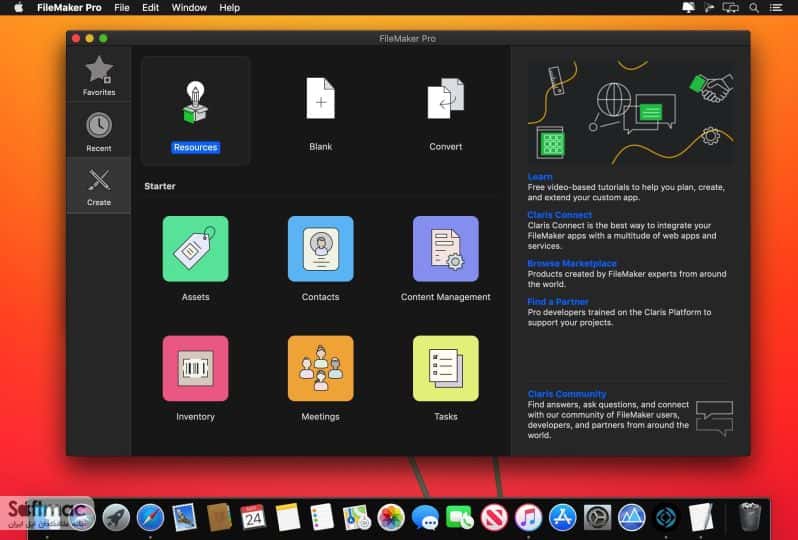Open the blank document icon in dock
The width and height of the screenshot is (798, 540).
[x=701, y=518]
